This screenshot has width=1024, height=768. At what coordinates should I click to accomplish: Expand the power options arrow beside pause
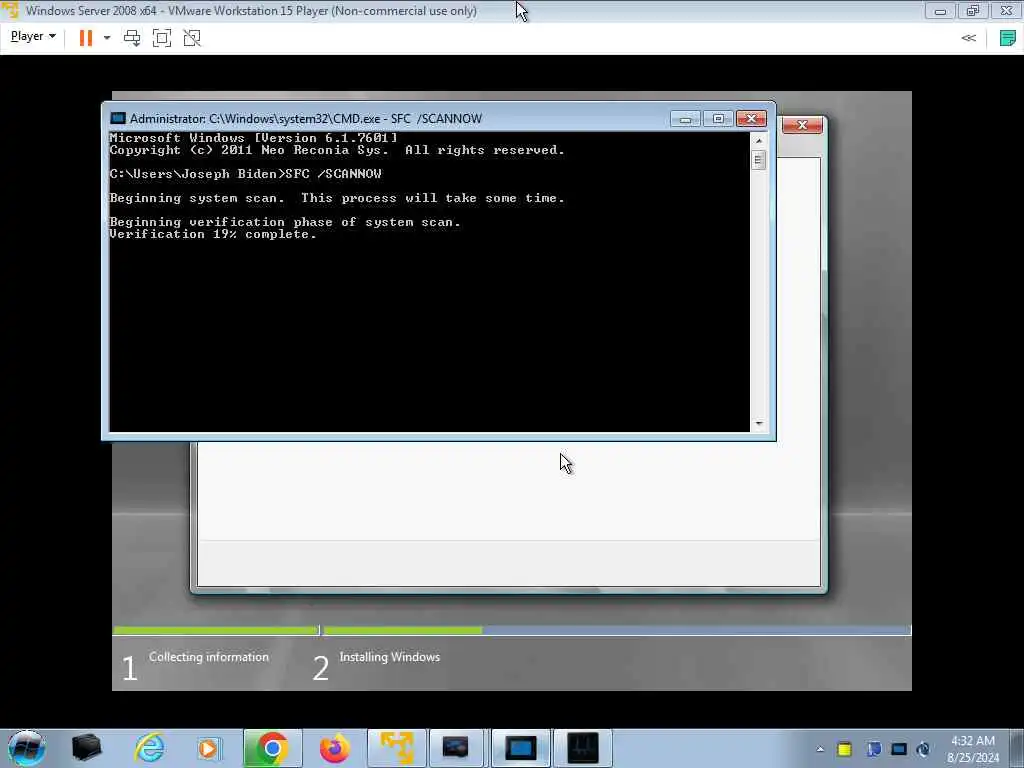[x=106, y=38]
